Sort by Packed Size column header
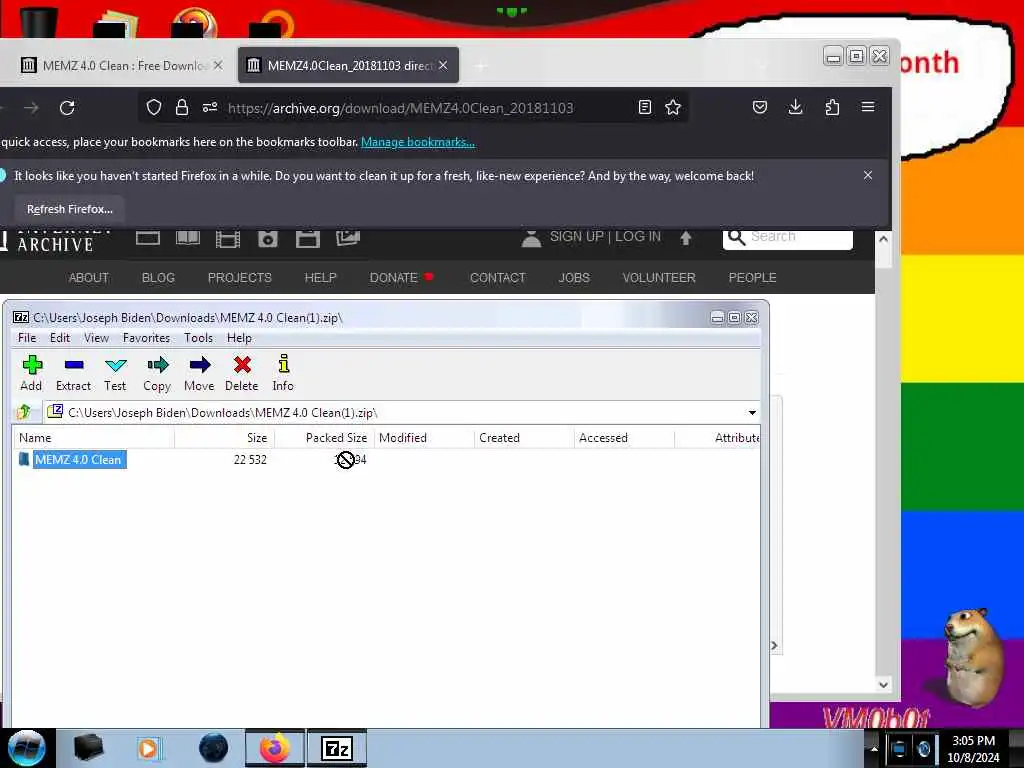The image size is (1024, 768). click(x=325, y=438)
